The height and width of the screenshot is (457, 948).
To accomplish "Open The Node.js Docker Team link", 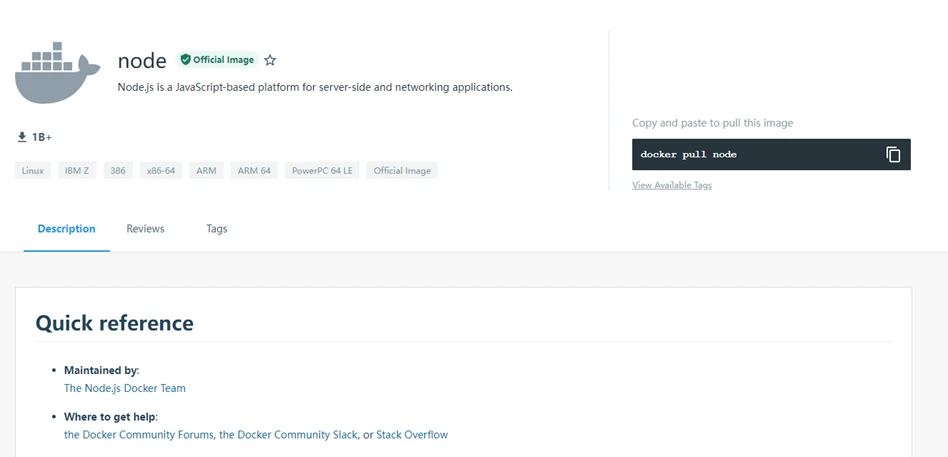I will tap(125, 388).
